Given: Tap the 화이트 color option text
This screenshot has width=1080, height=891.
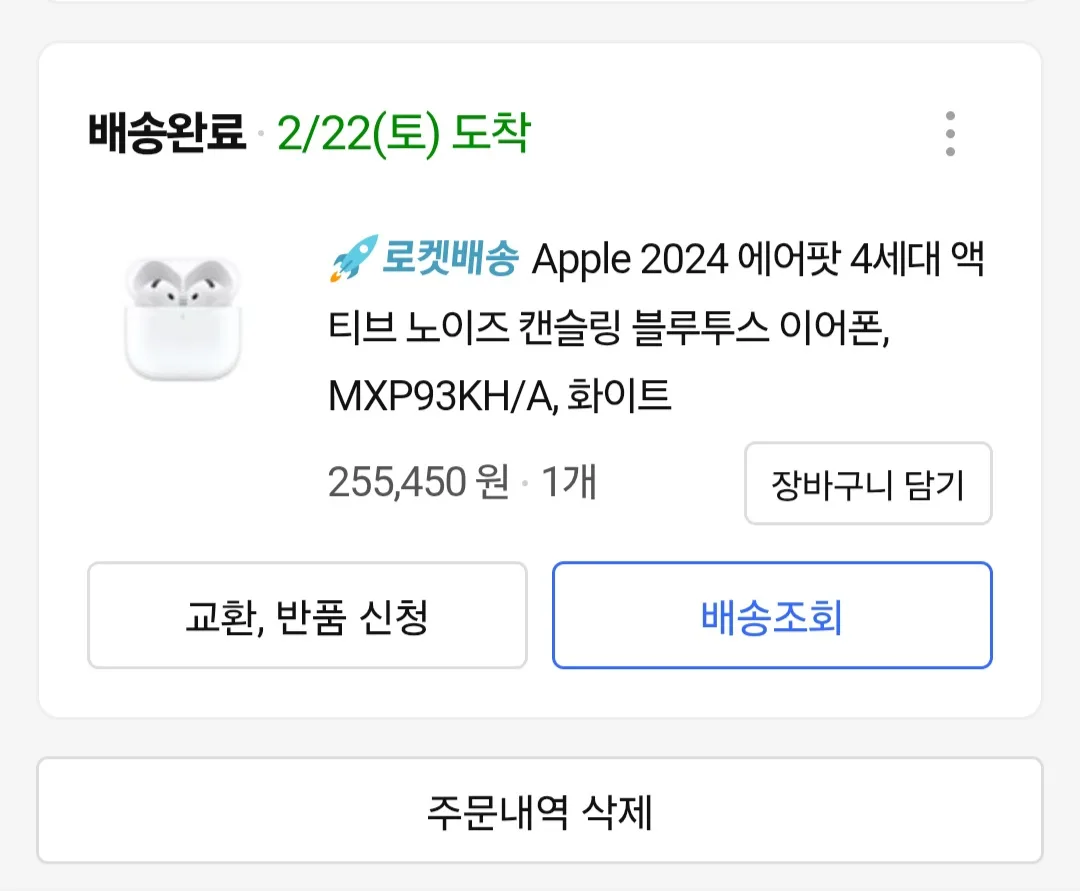Looking at the screenshot, I should [x=619, y=396].
